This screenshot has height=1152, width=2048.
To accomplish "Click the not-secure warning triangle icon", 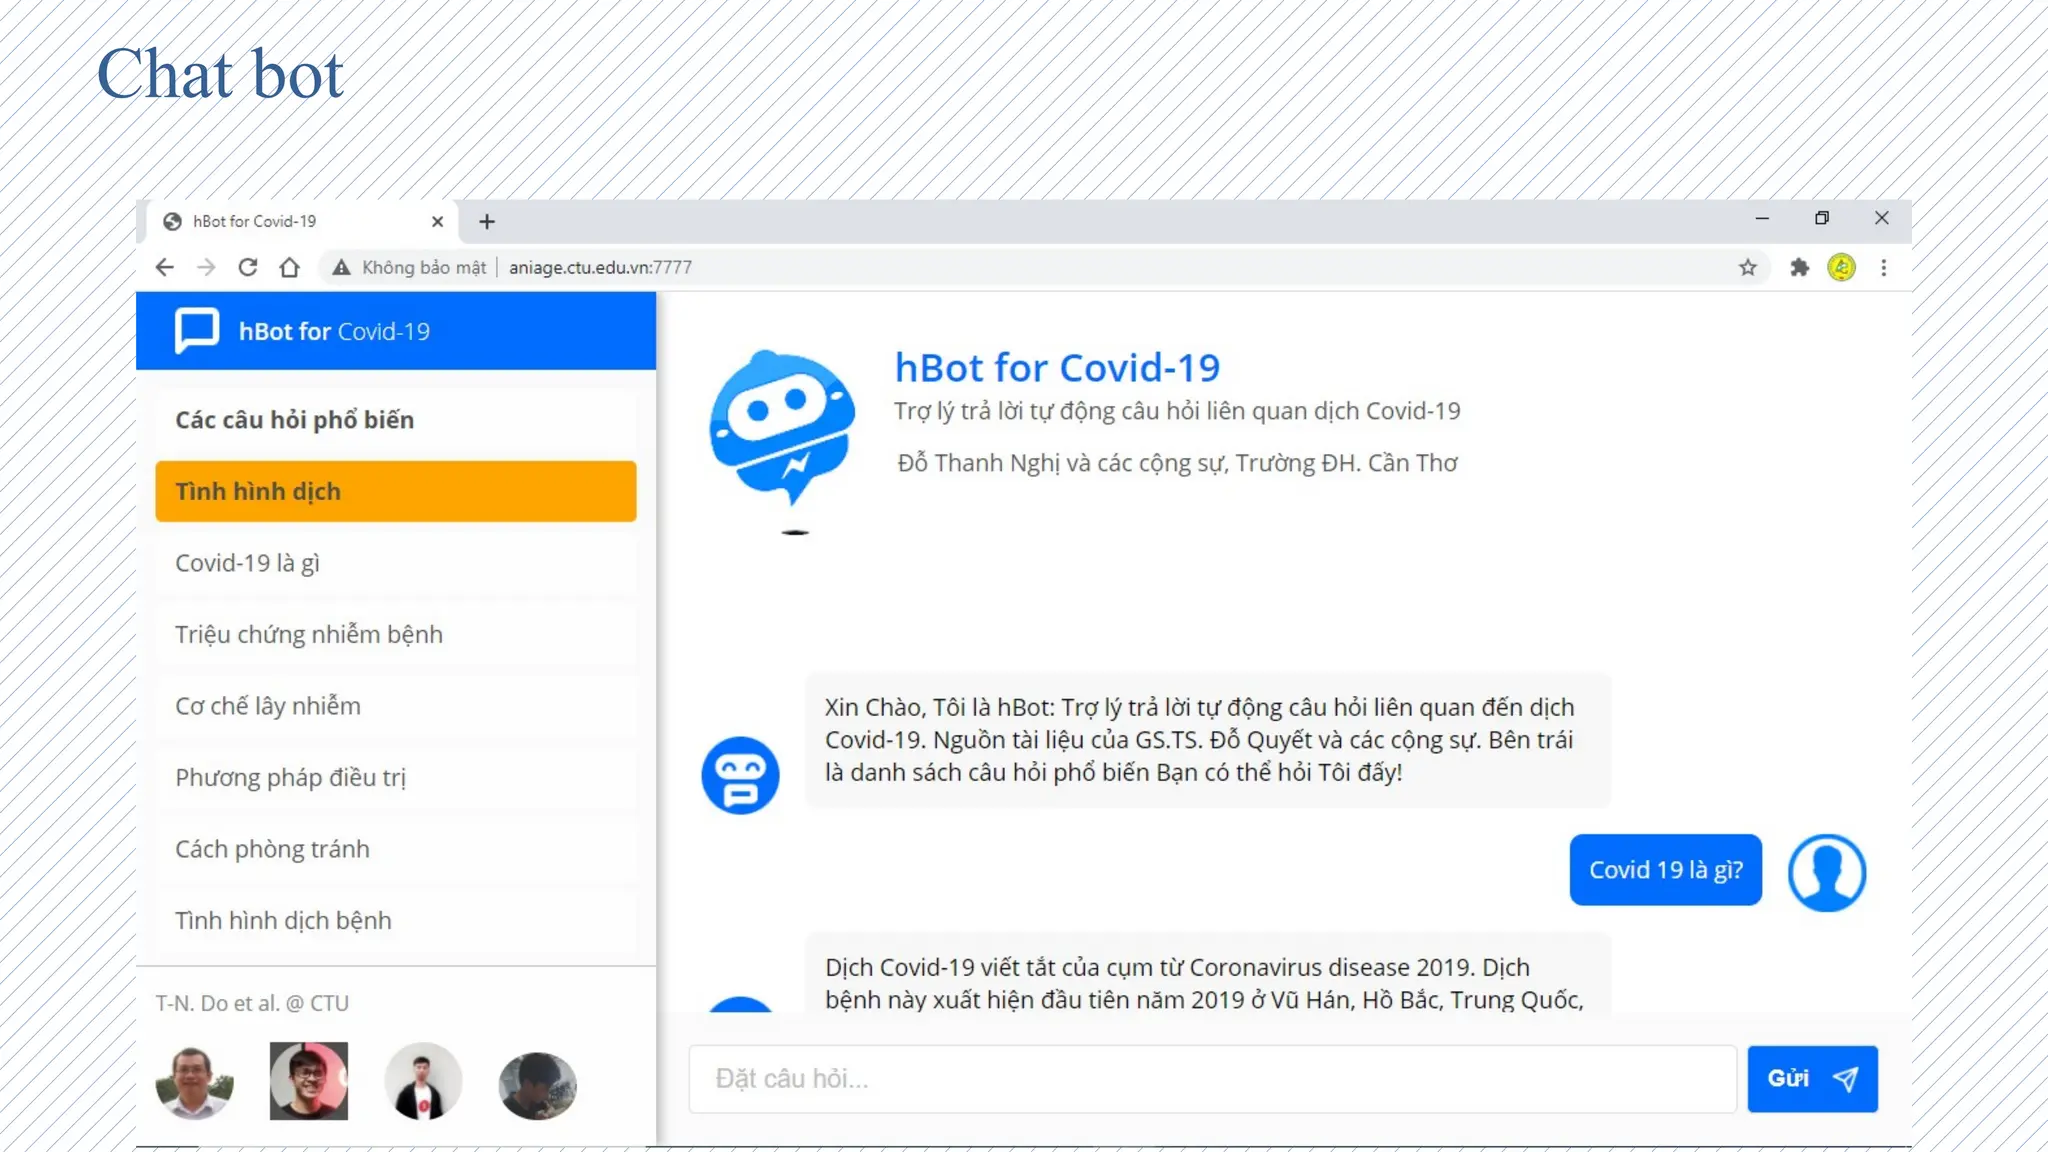I will point(341,267).
